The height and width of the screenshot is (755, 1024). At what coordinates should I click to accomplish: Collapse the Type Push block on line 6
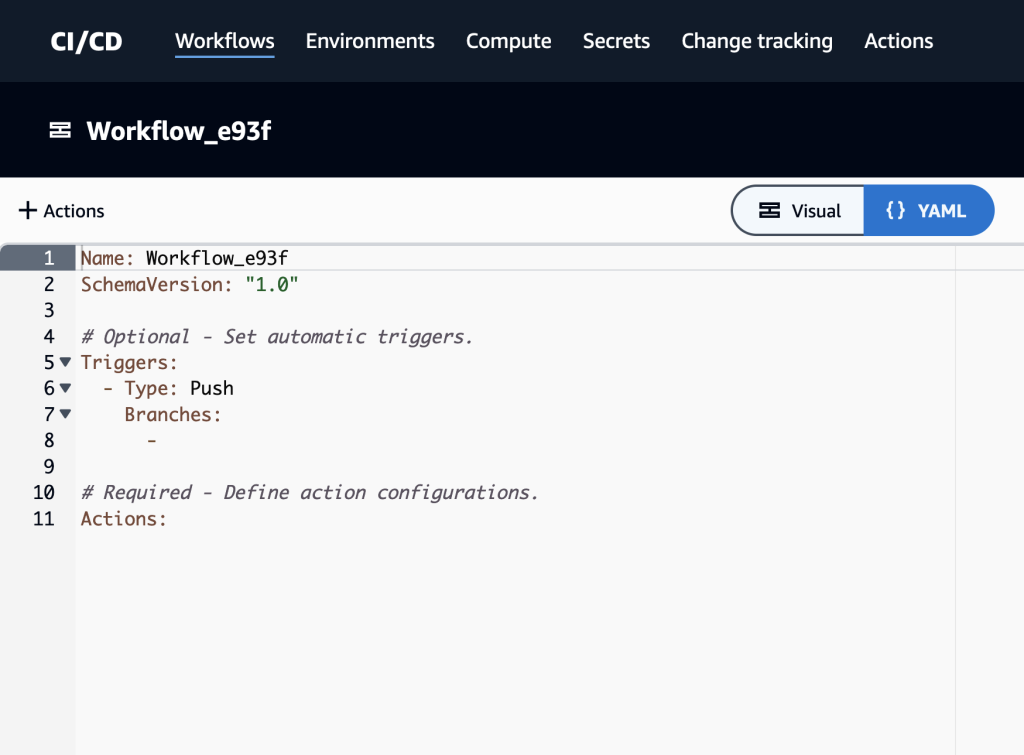[x=65, y=388]
